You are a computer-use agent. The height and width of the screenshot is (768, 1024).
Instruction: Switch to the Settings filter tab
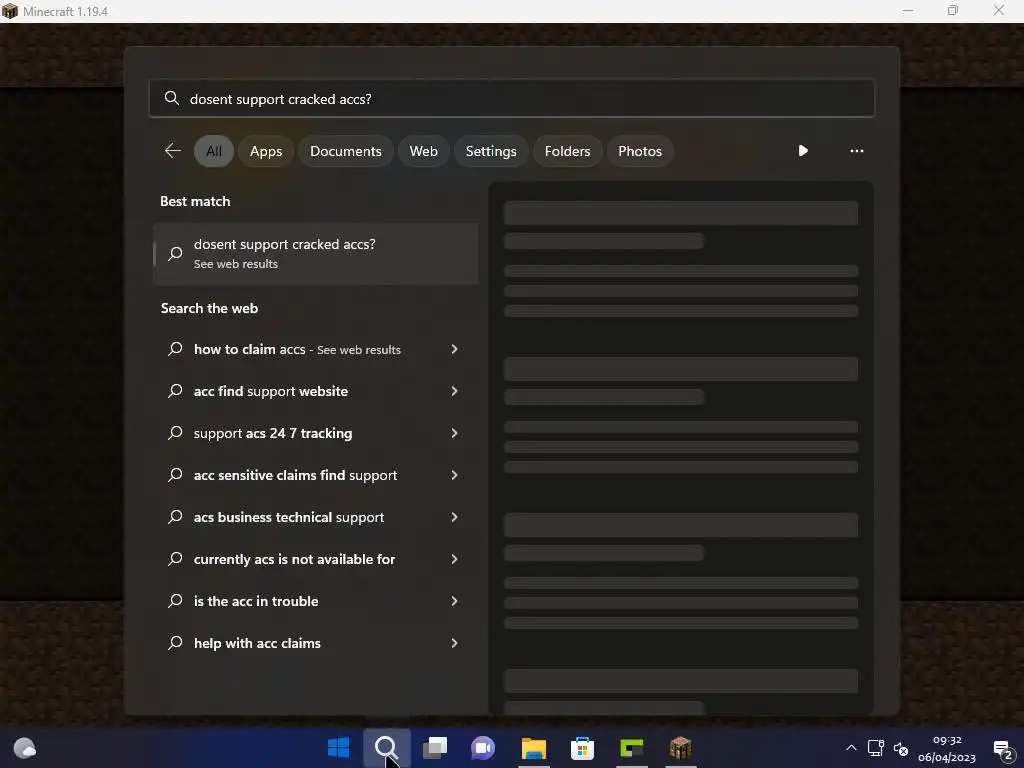491,151
